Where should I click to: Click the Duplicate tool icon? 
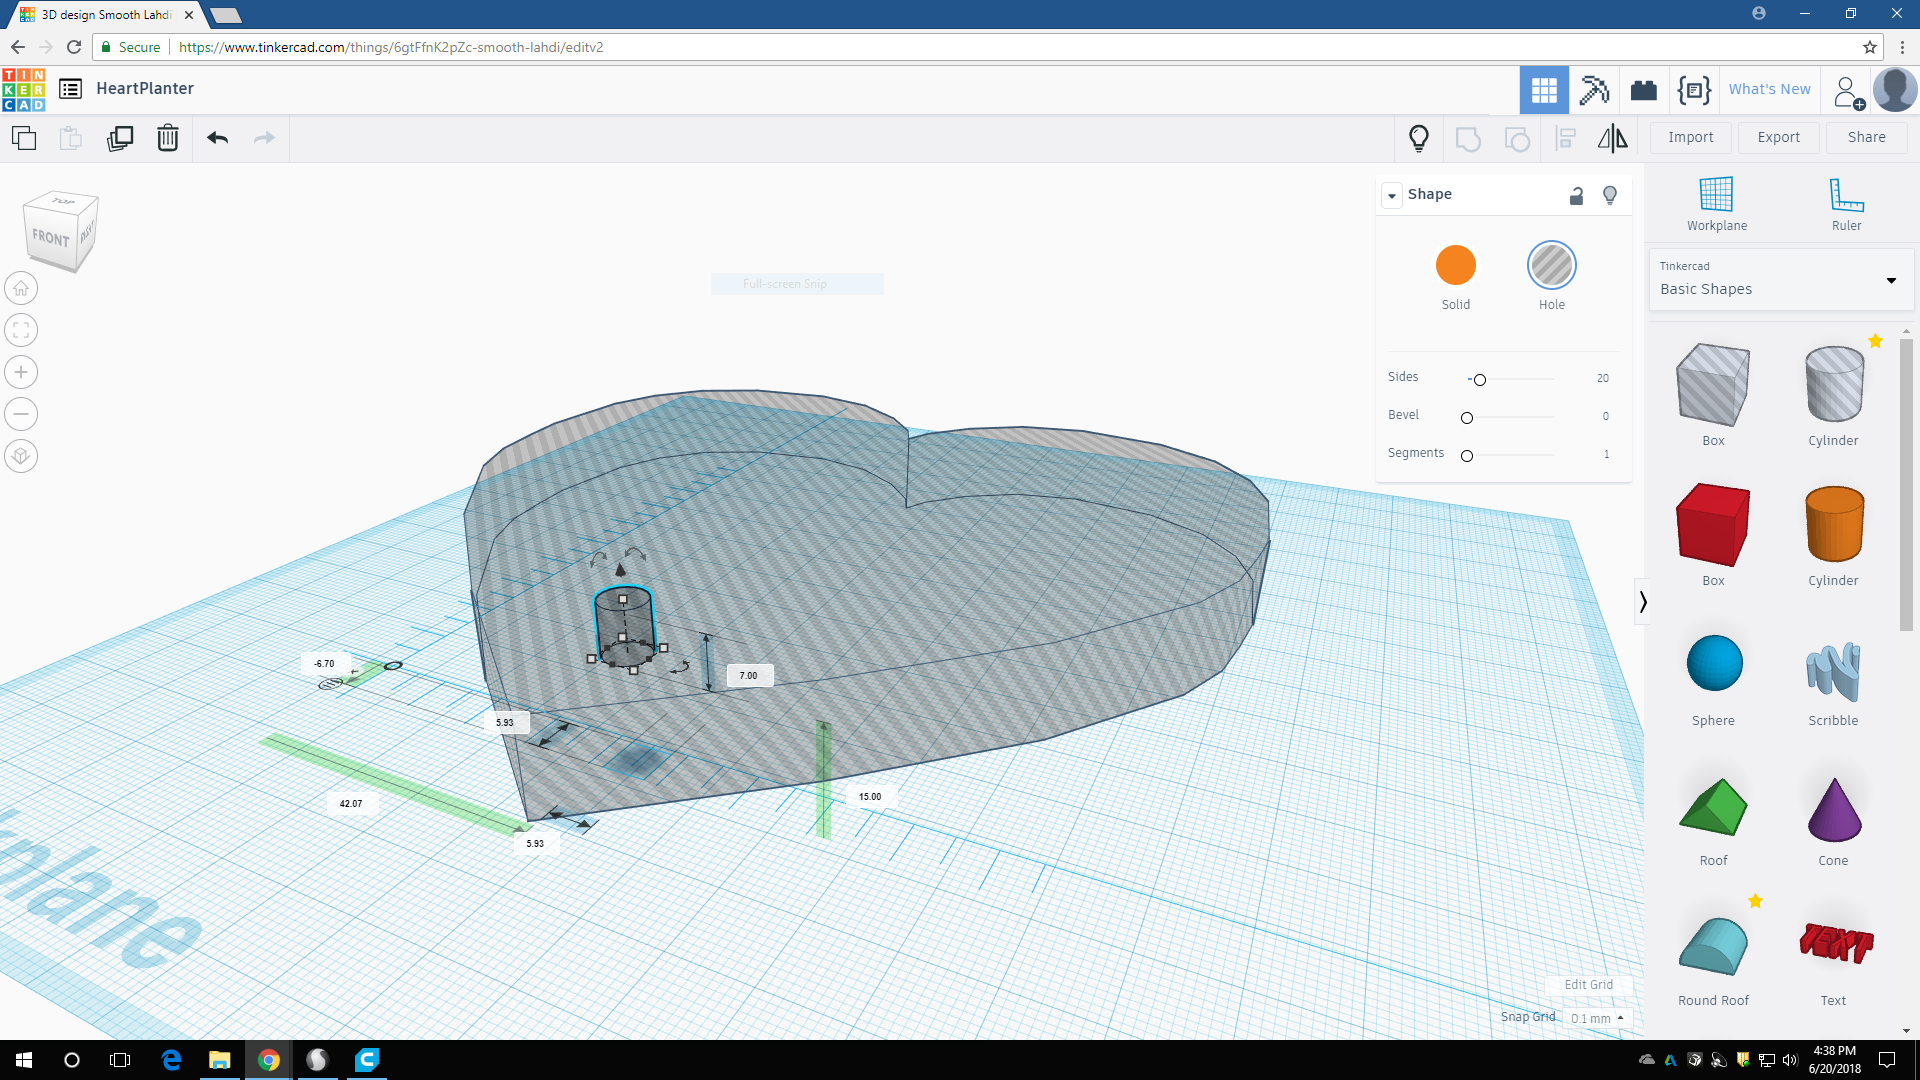coord(120,138)
